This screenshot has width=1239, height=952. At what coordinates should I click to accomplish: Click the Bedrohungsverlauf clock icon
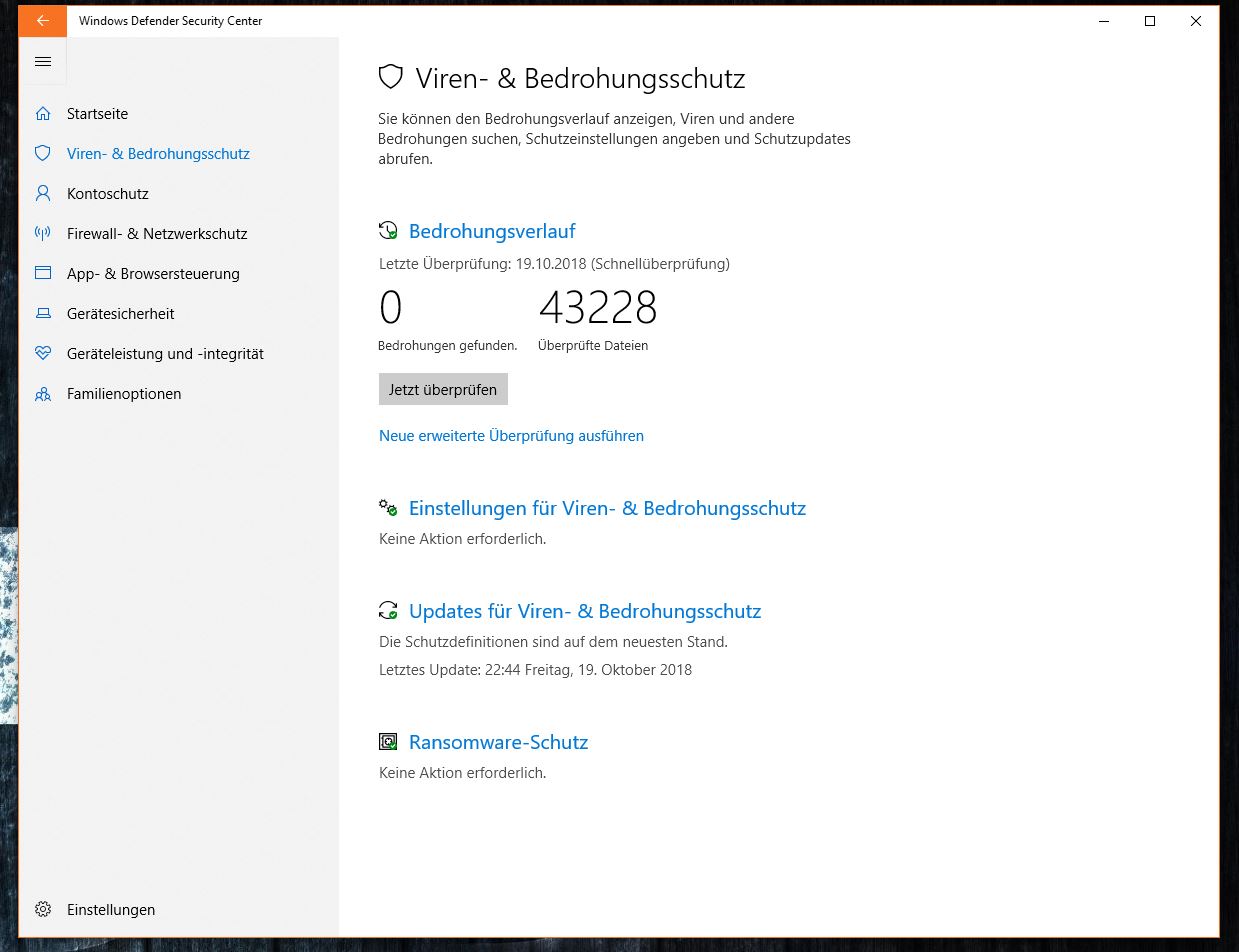point(388,231)
